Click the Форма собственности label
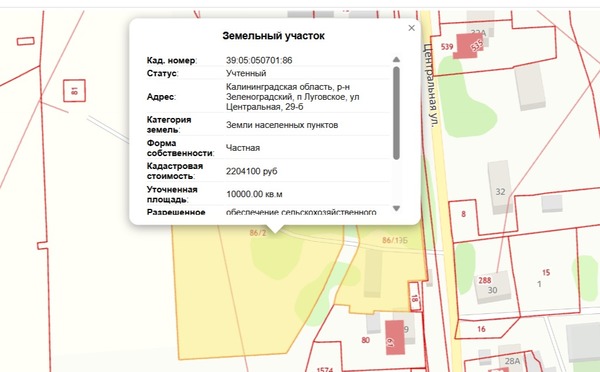 [x=180, y=148]
